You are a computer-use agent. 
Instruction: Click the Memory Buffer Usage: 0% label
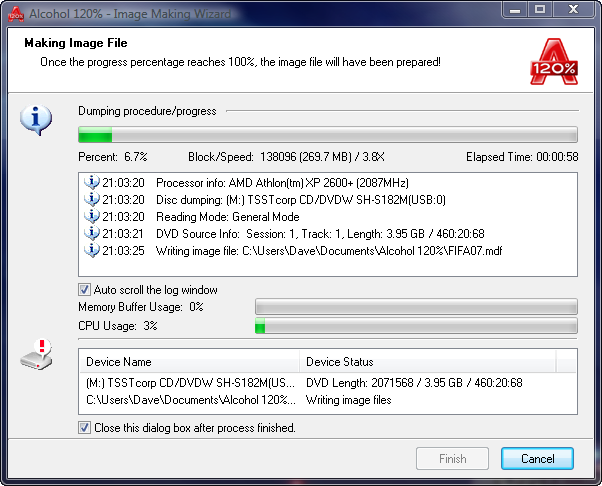click(x=141, y=307)
